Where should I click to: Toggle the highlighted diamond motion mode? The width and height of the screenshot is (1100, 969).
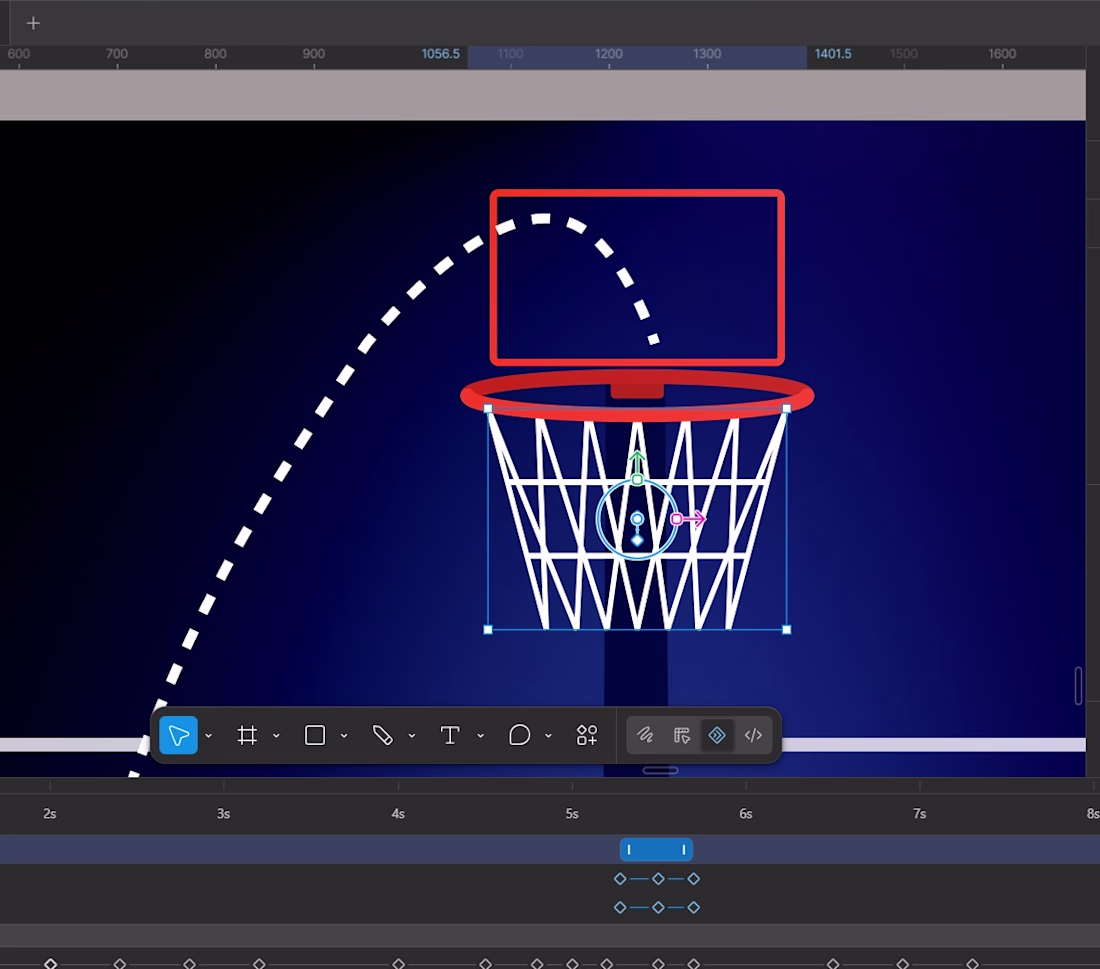pos(717,735)
